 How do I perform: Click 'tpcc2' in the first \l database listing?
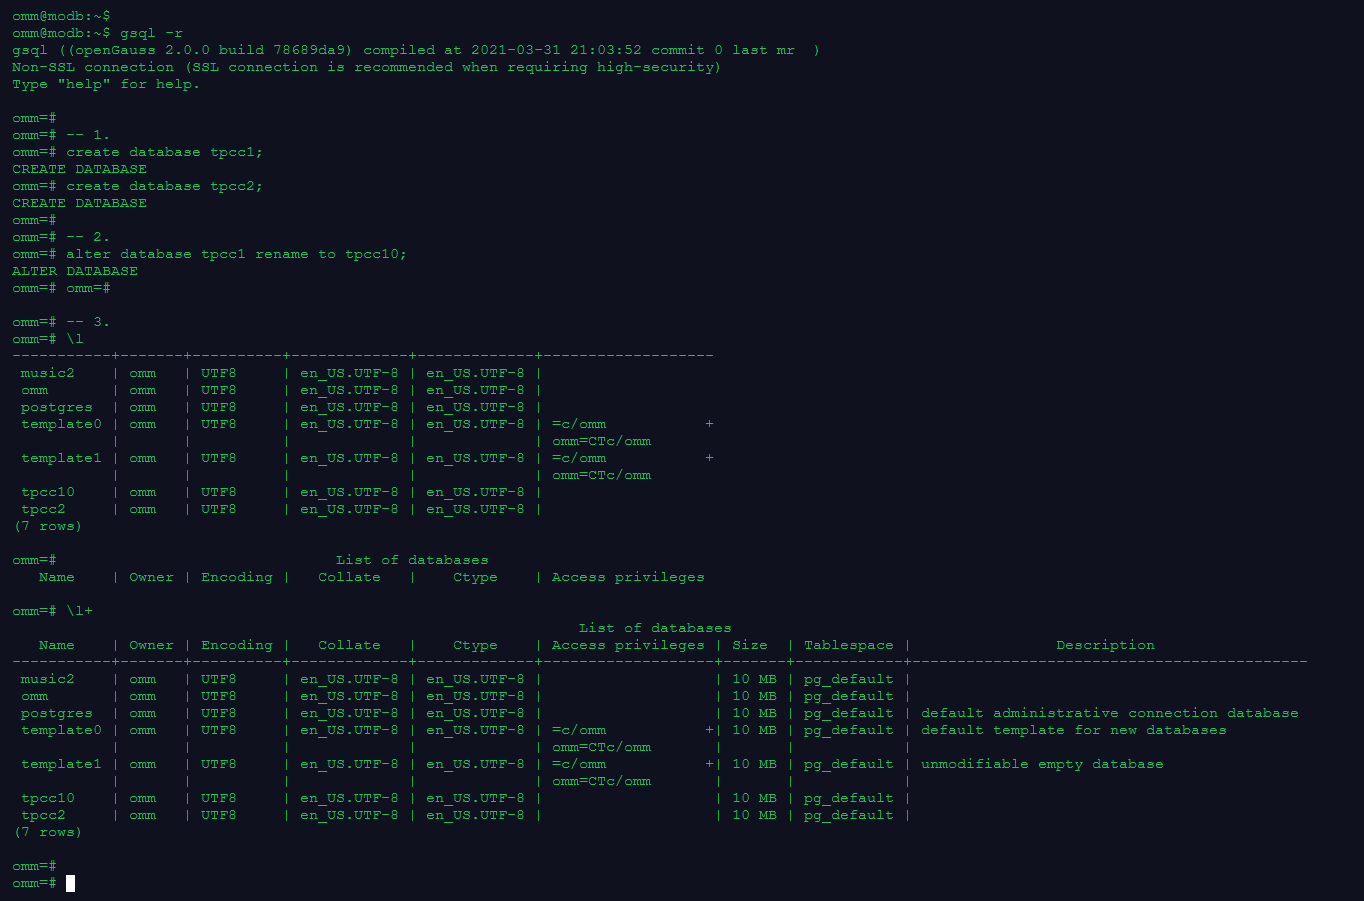[43, 509]
